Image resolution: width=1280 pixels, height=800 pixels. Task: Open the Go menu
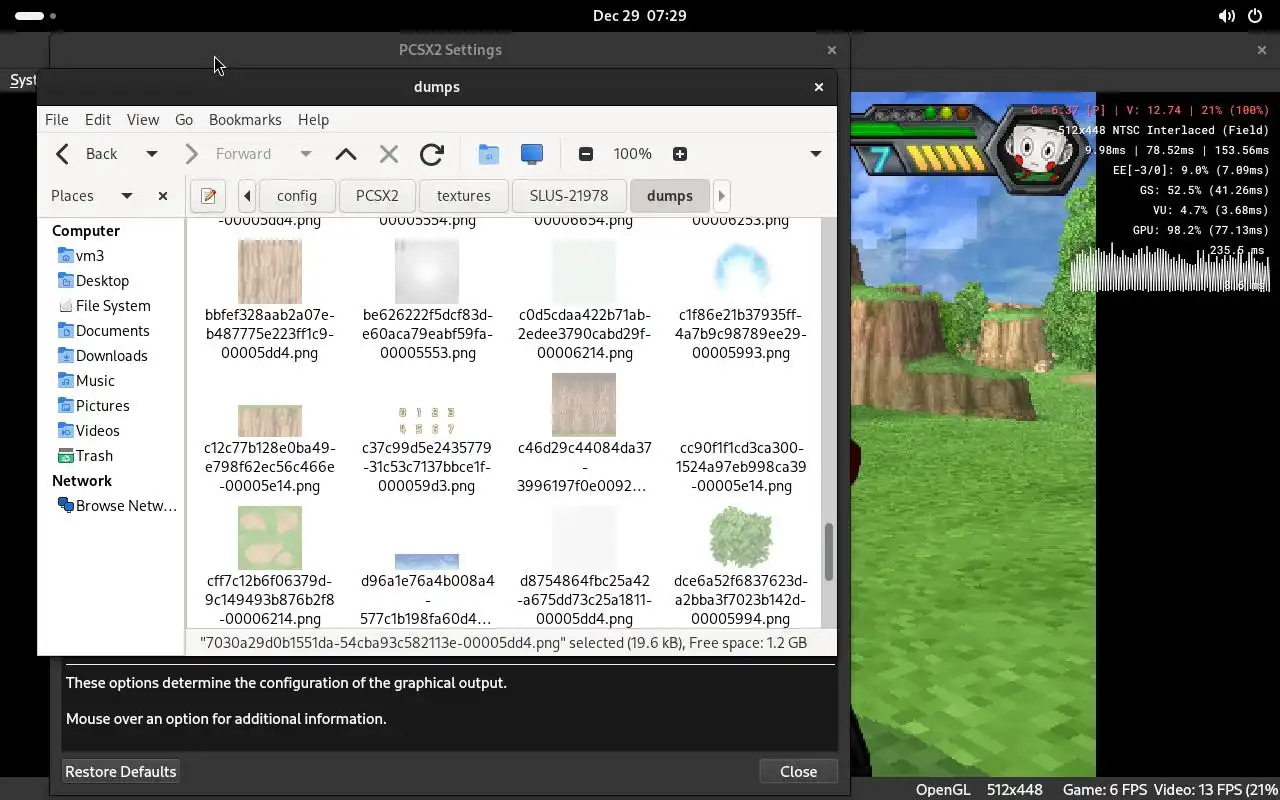click(184, 119)
